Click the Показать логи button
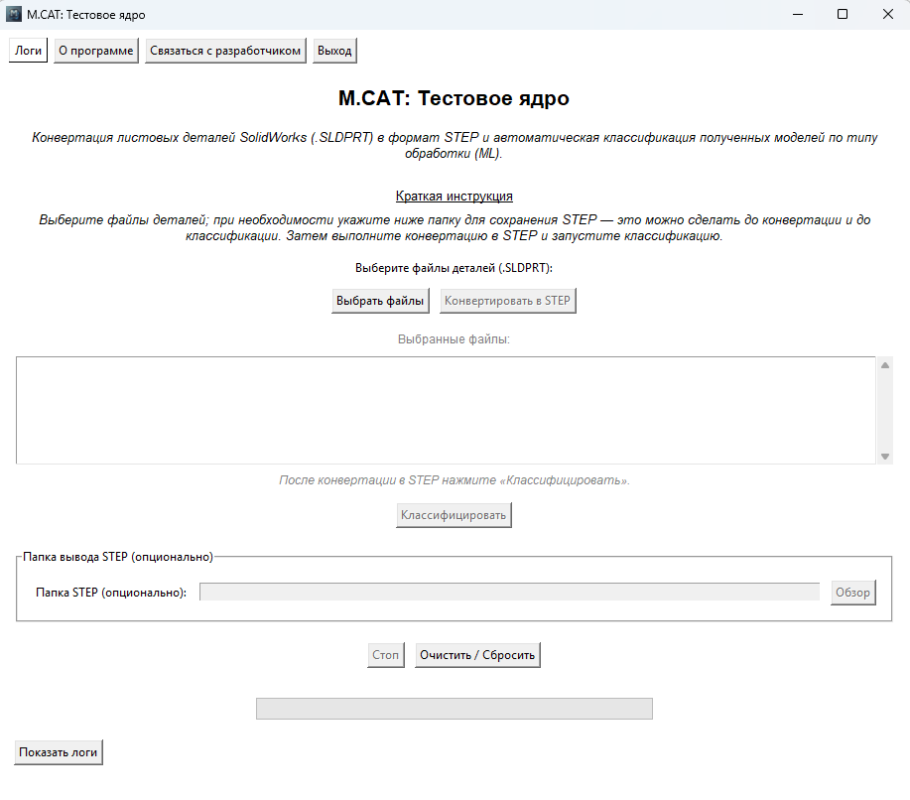 tap(58, 752)
